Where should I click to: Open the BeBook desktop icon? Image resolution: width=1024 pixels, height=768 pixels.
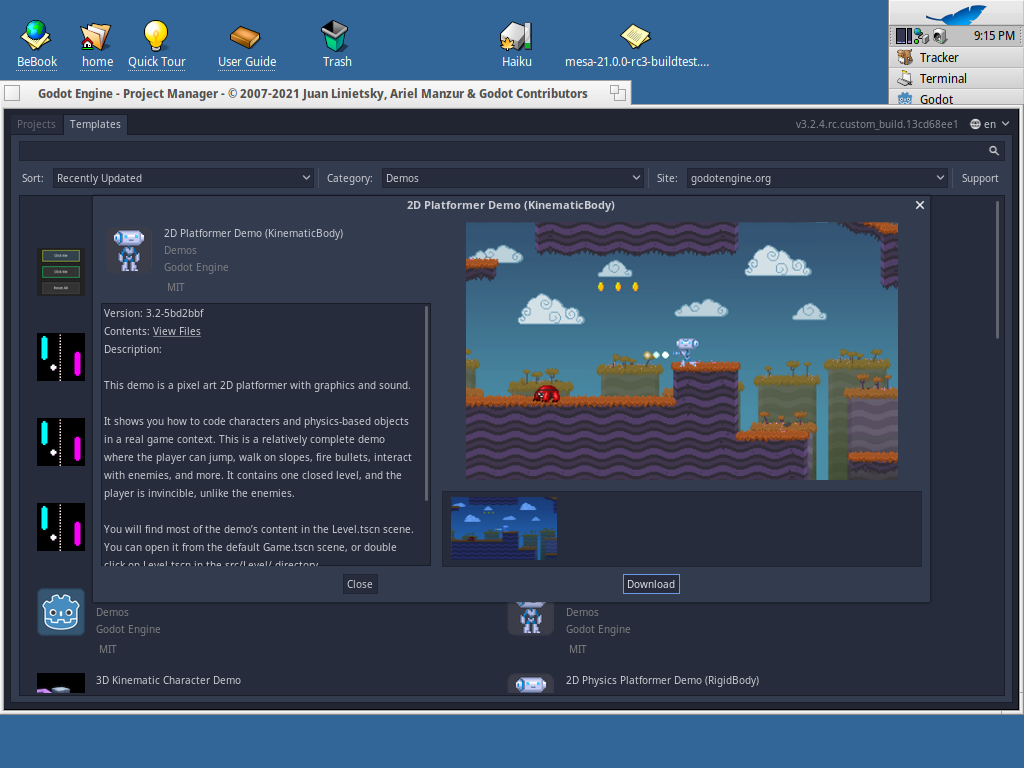37,44
